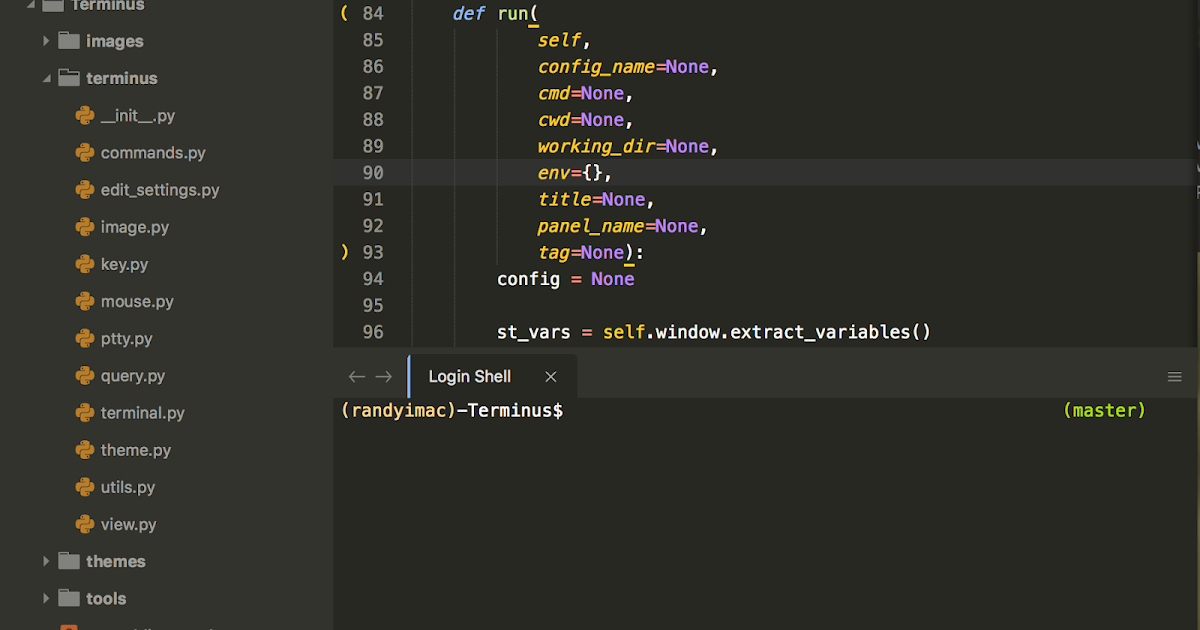The height and width of the screenshot is (630, 1200).
Task: Open commands.py in the sidebar
Action: click(x=153, y=153)
